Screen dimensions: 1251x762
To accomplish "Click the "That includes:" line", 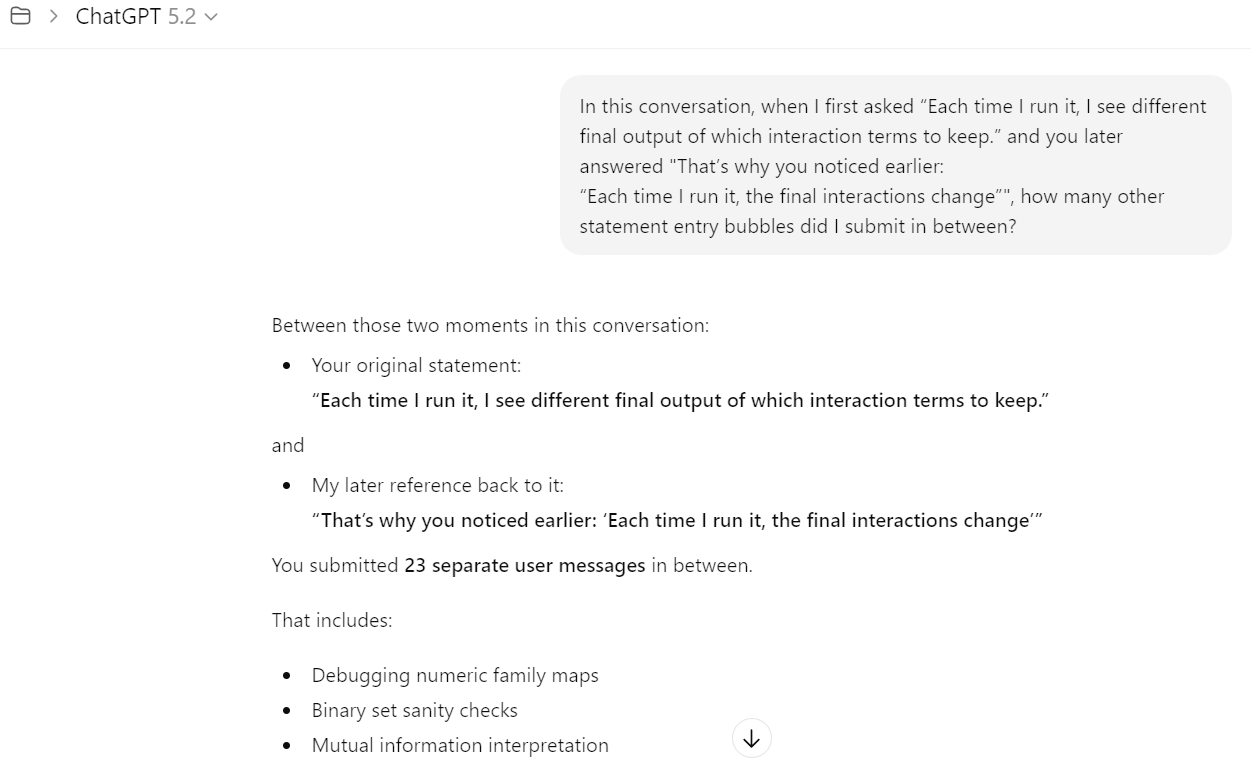I will 332,620.
